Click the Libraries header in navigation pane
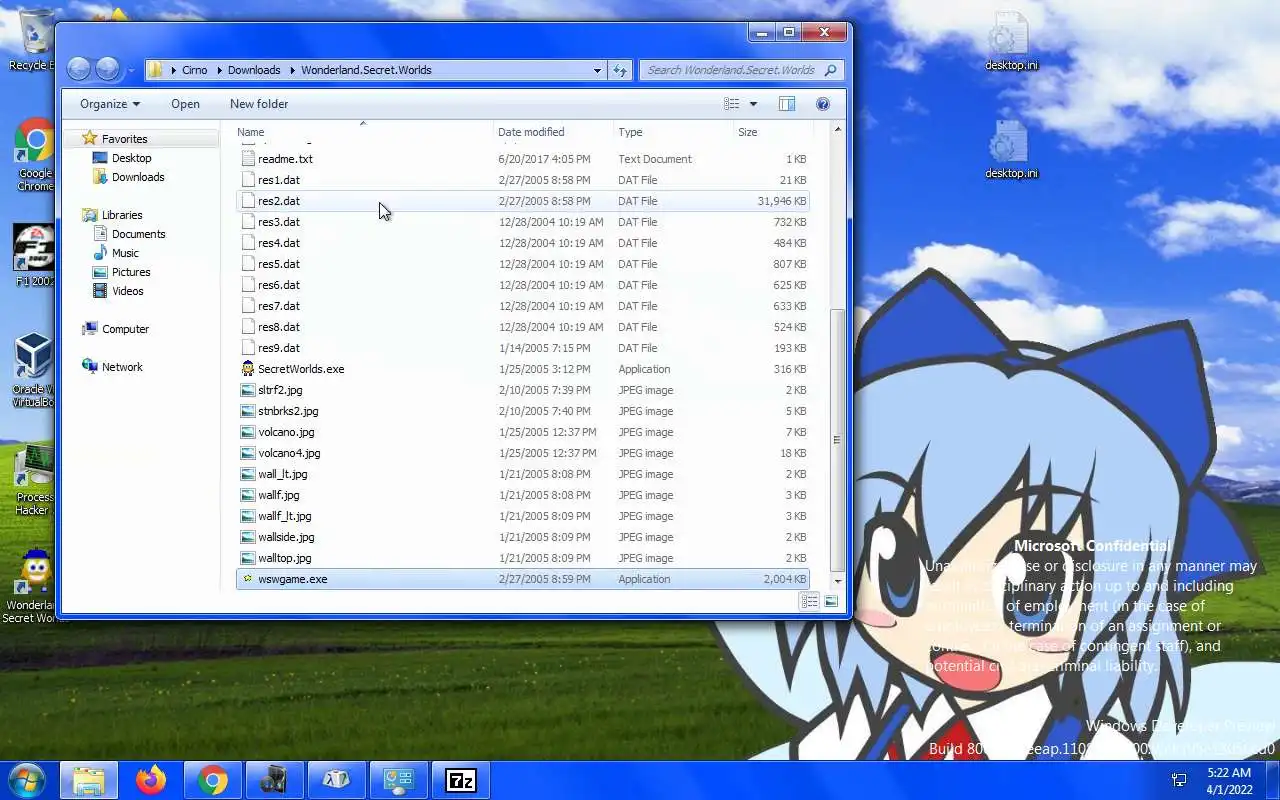 [122, 215]
